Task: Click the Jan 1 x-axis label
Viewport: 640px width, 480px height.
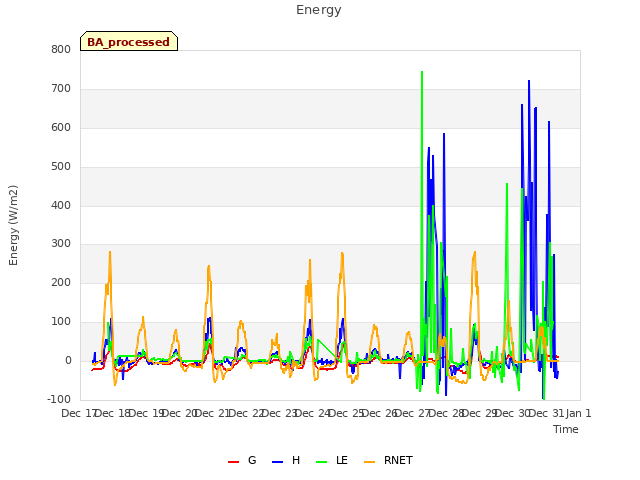Action: pos(578,413)
